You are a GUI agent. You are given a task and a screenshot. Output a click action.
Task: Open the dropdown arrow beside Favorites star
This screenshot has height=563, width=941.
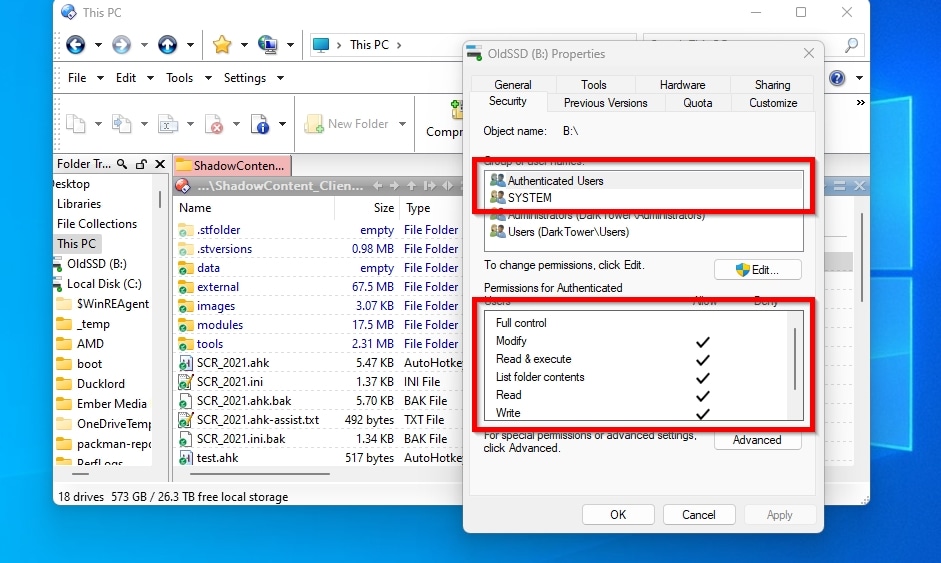[244, 45]
